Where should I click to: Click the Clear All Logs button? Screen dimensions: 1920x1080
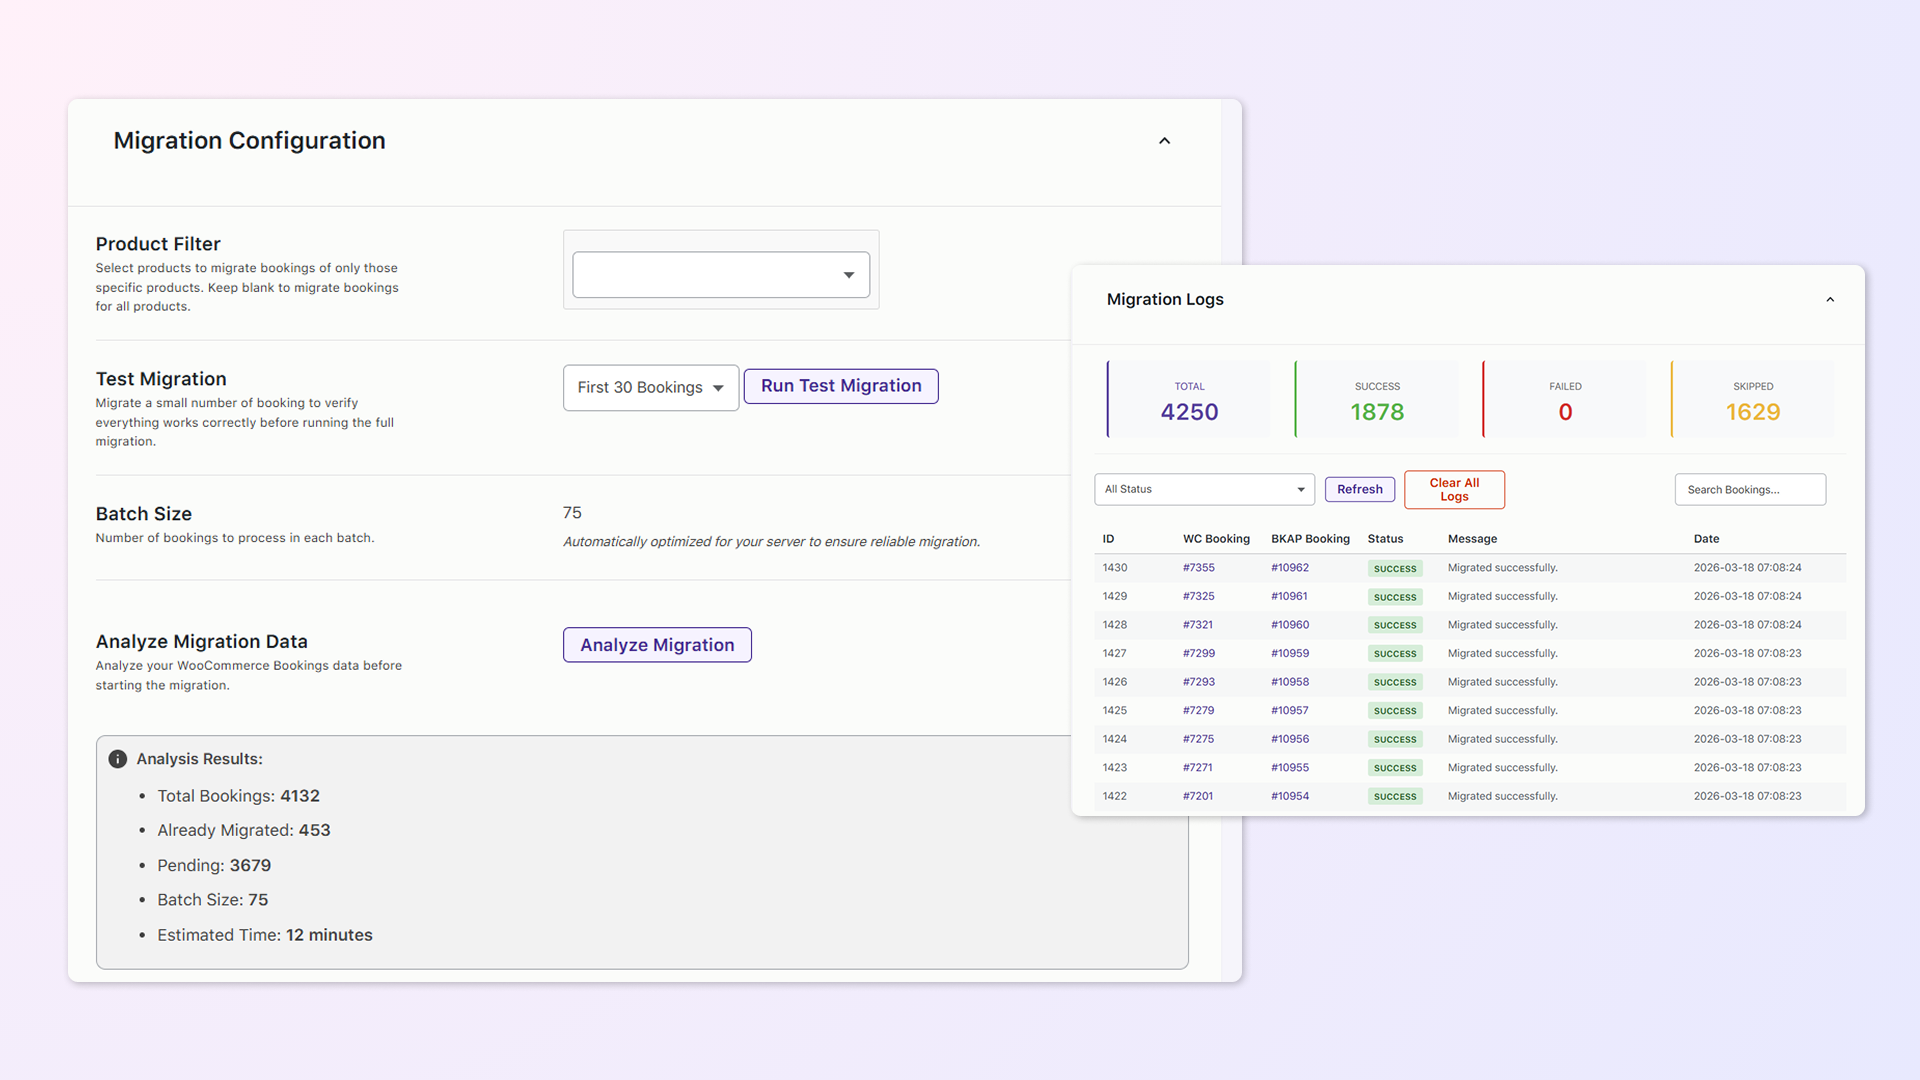(1454, 489)
